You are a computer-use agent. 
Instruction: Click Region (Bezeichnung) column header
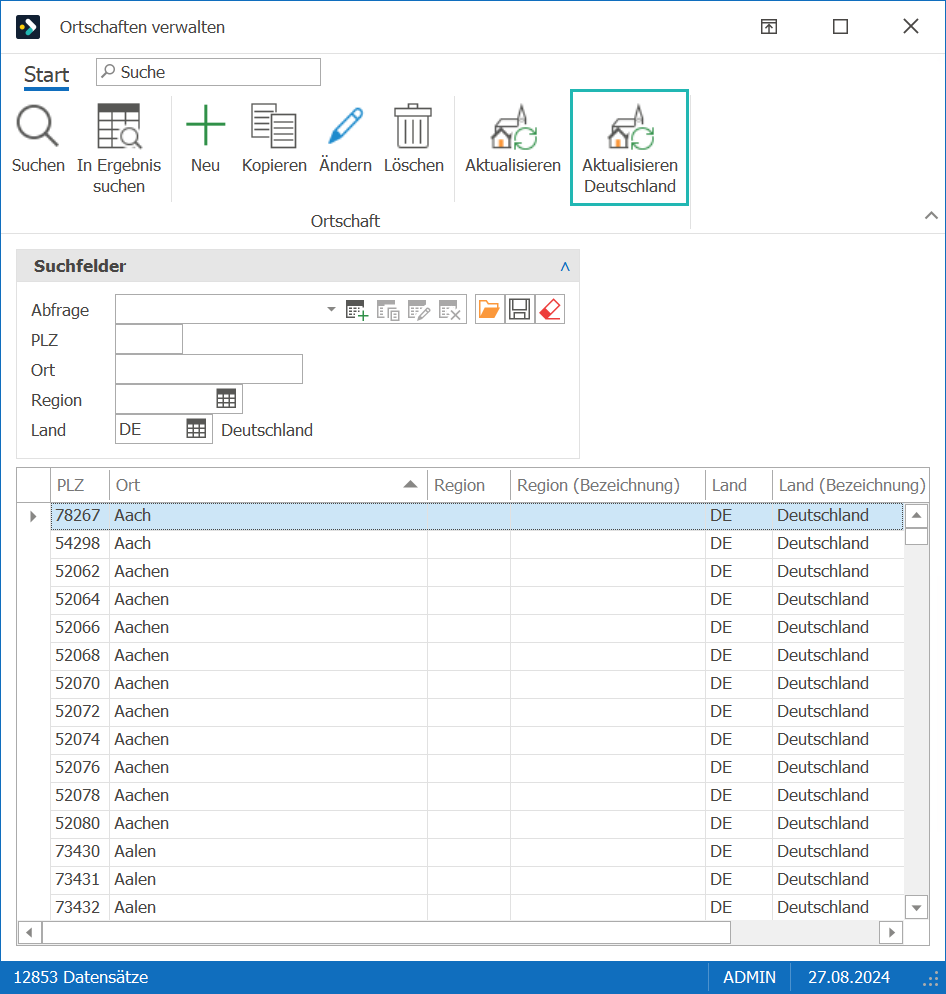608,485
